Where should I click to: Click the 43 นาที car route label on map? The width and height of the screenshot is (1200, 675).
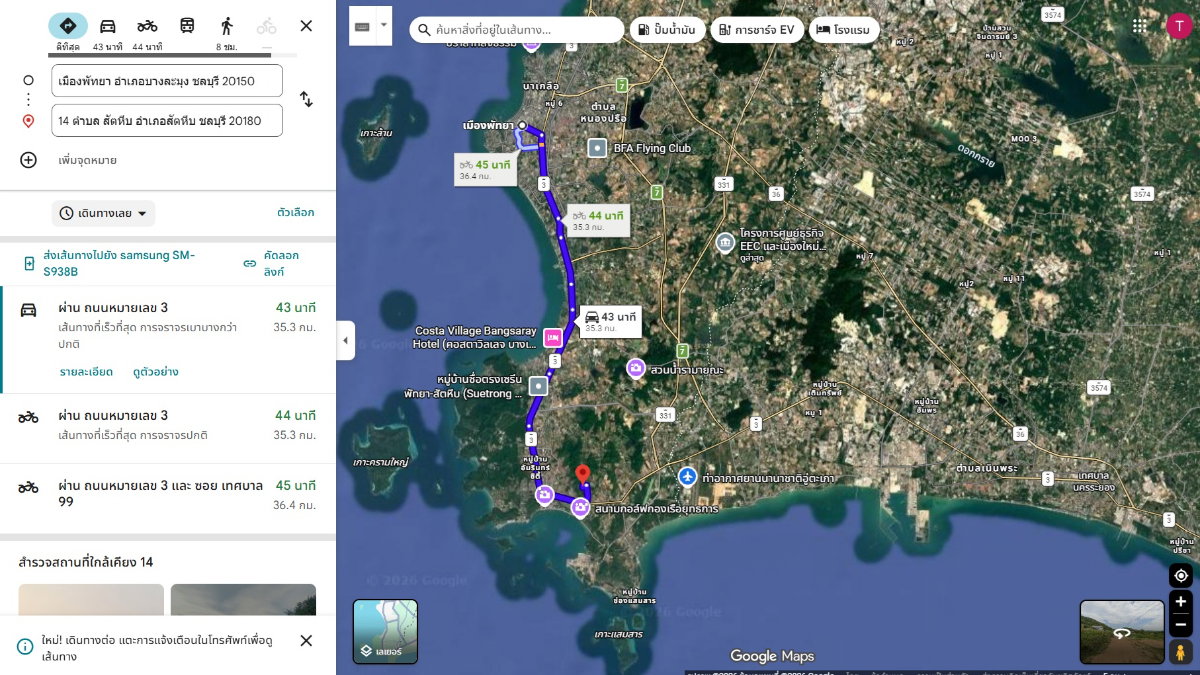609,321
